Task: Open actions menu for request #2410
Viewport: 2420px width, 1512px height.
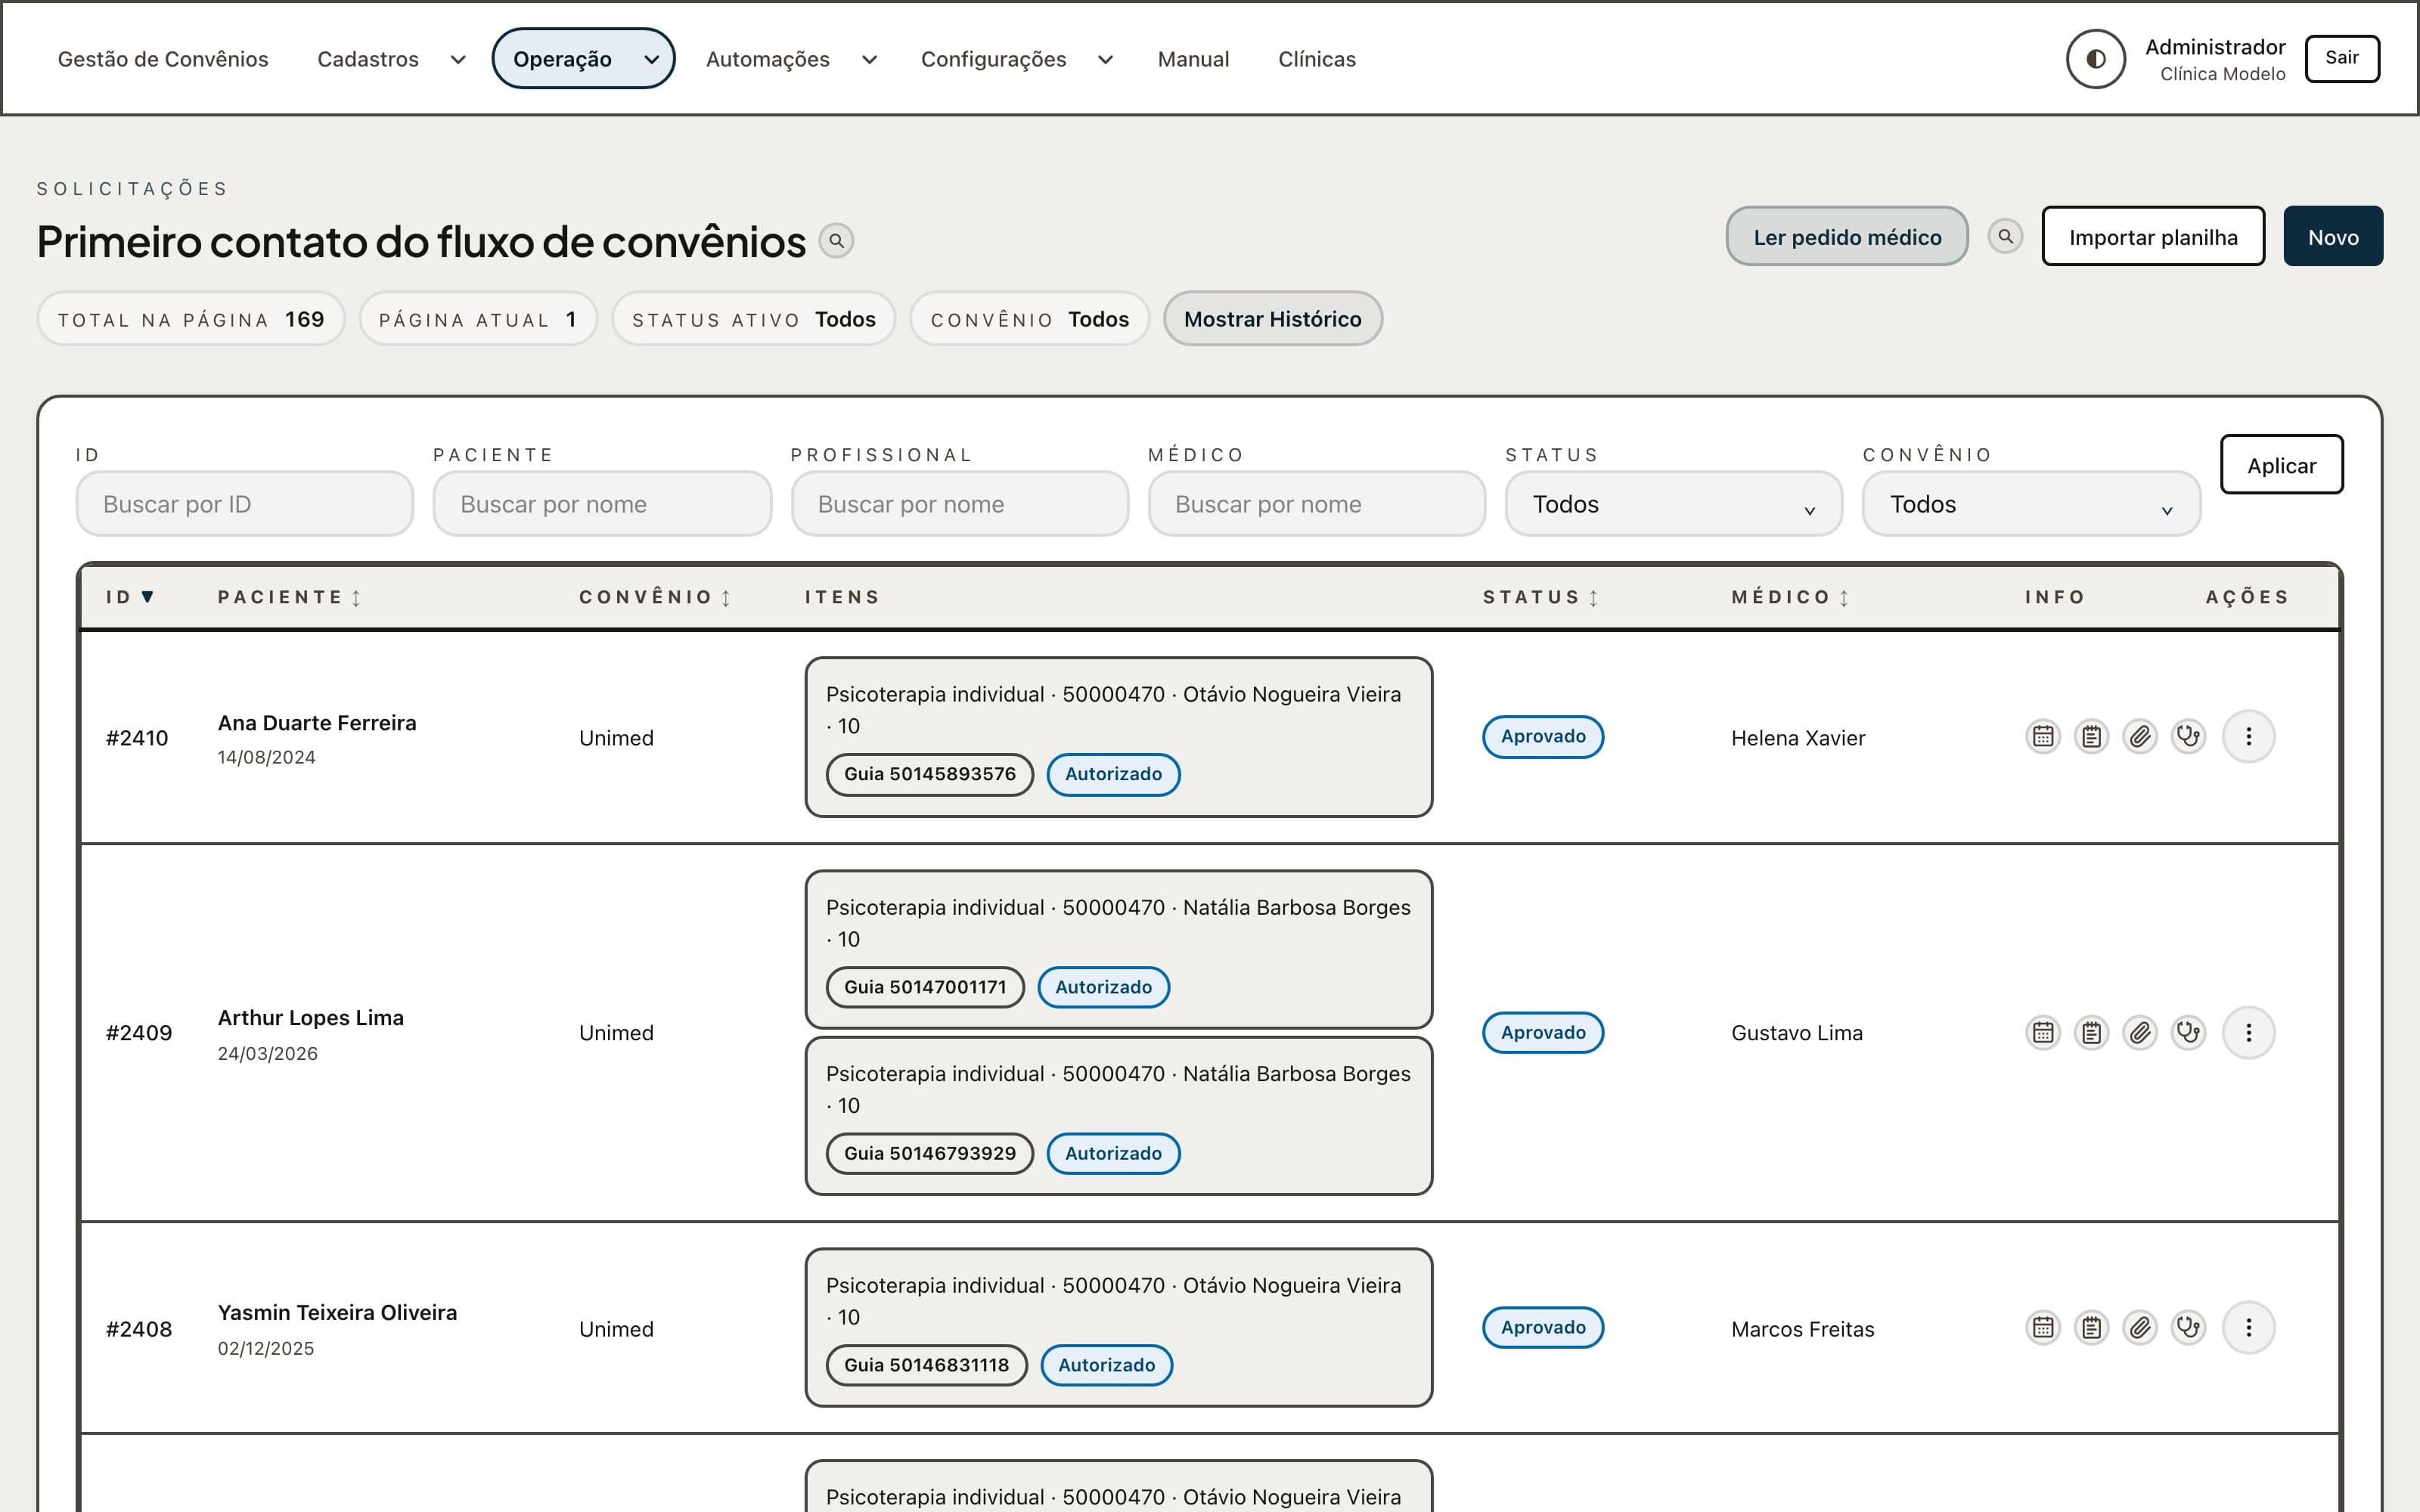Action: tap(2249, 737)
